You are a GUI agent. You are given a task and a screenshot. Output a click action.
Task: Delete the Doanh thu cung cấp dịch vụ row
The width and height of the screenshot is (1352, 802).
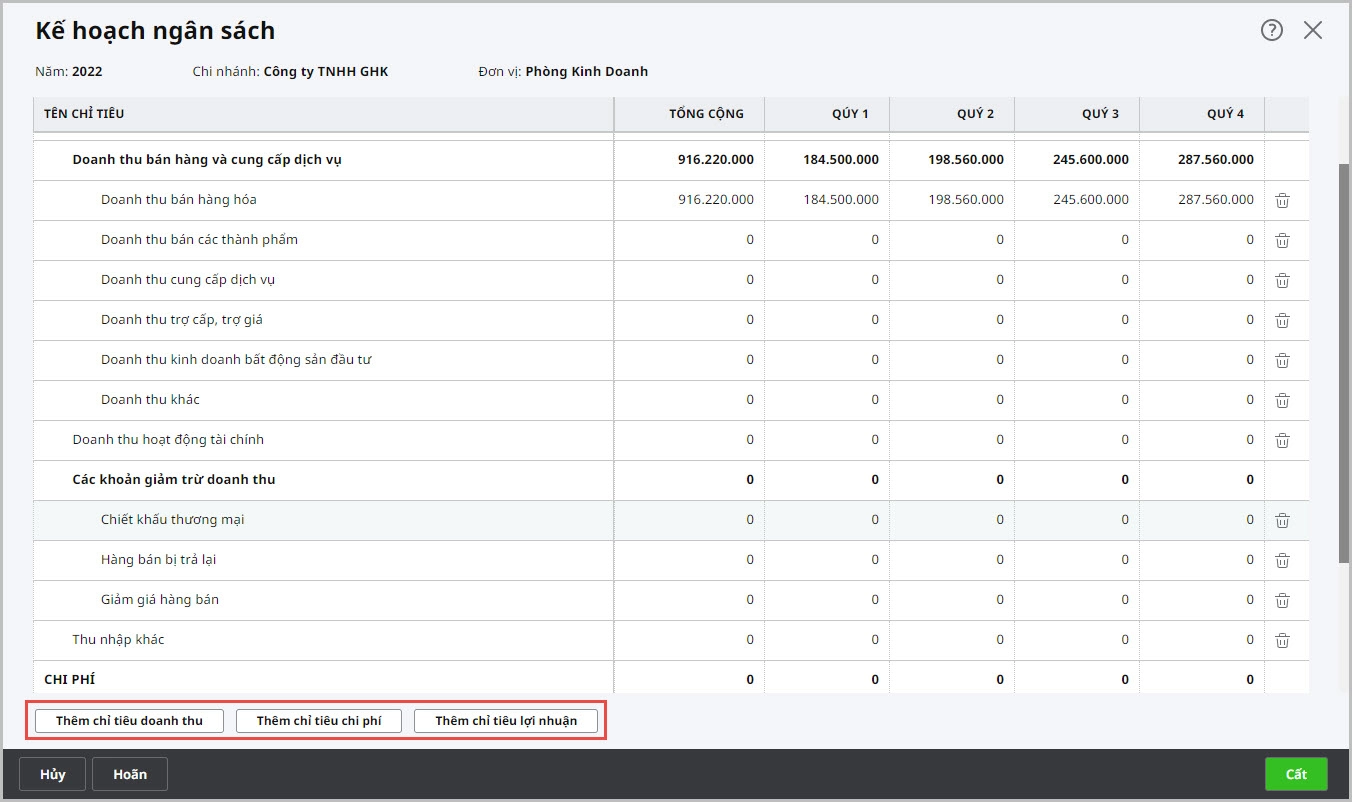[x=1282, y=280]
